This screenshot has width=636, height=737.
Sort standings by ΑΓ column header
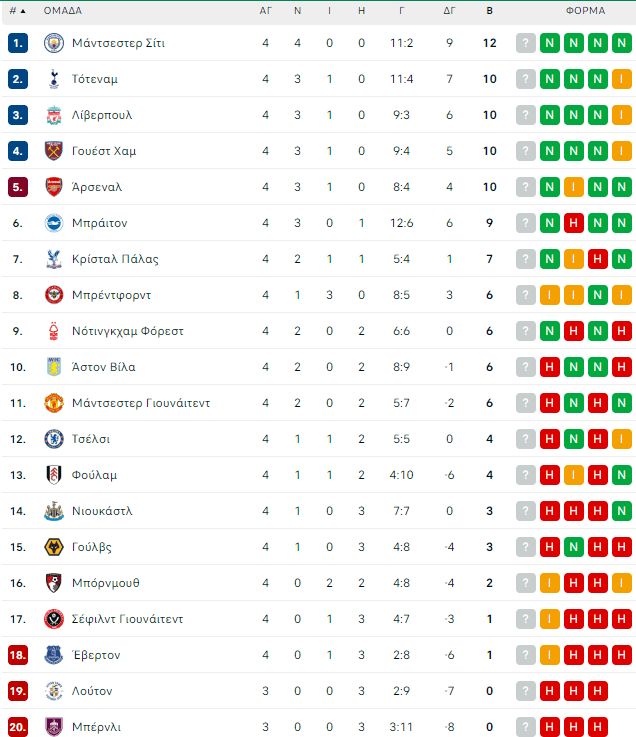pos(266,10)
